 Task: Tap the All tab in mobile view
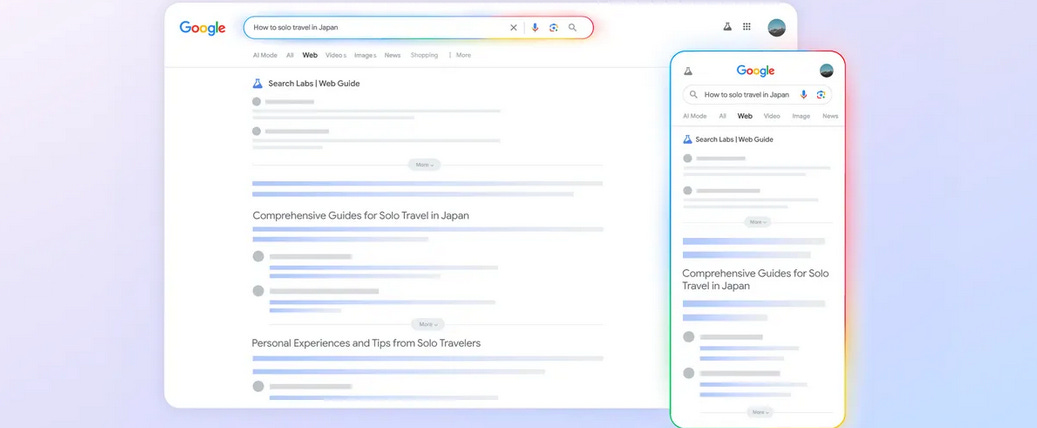(x=722, y=116)
